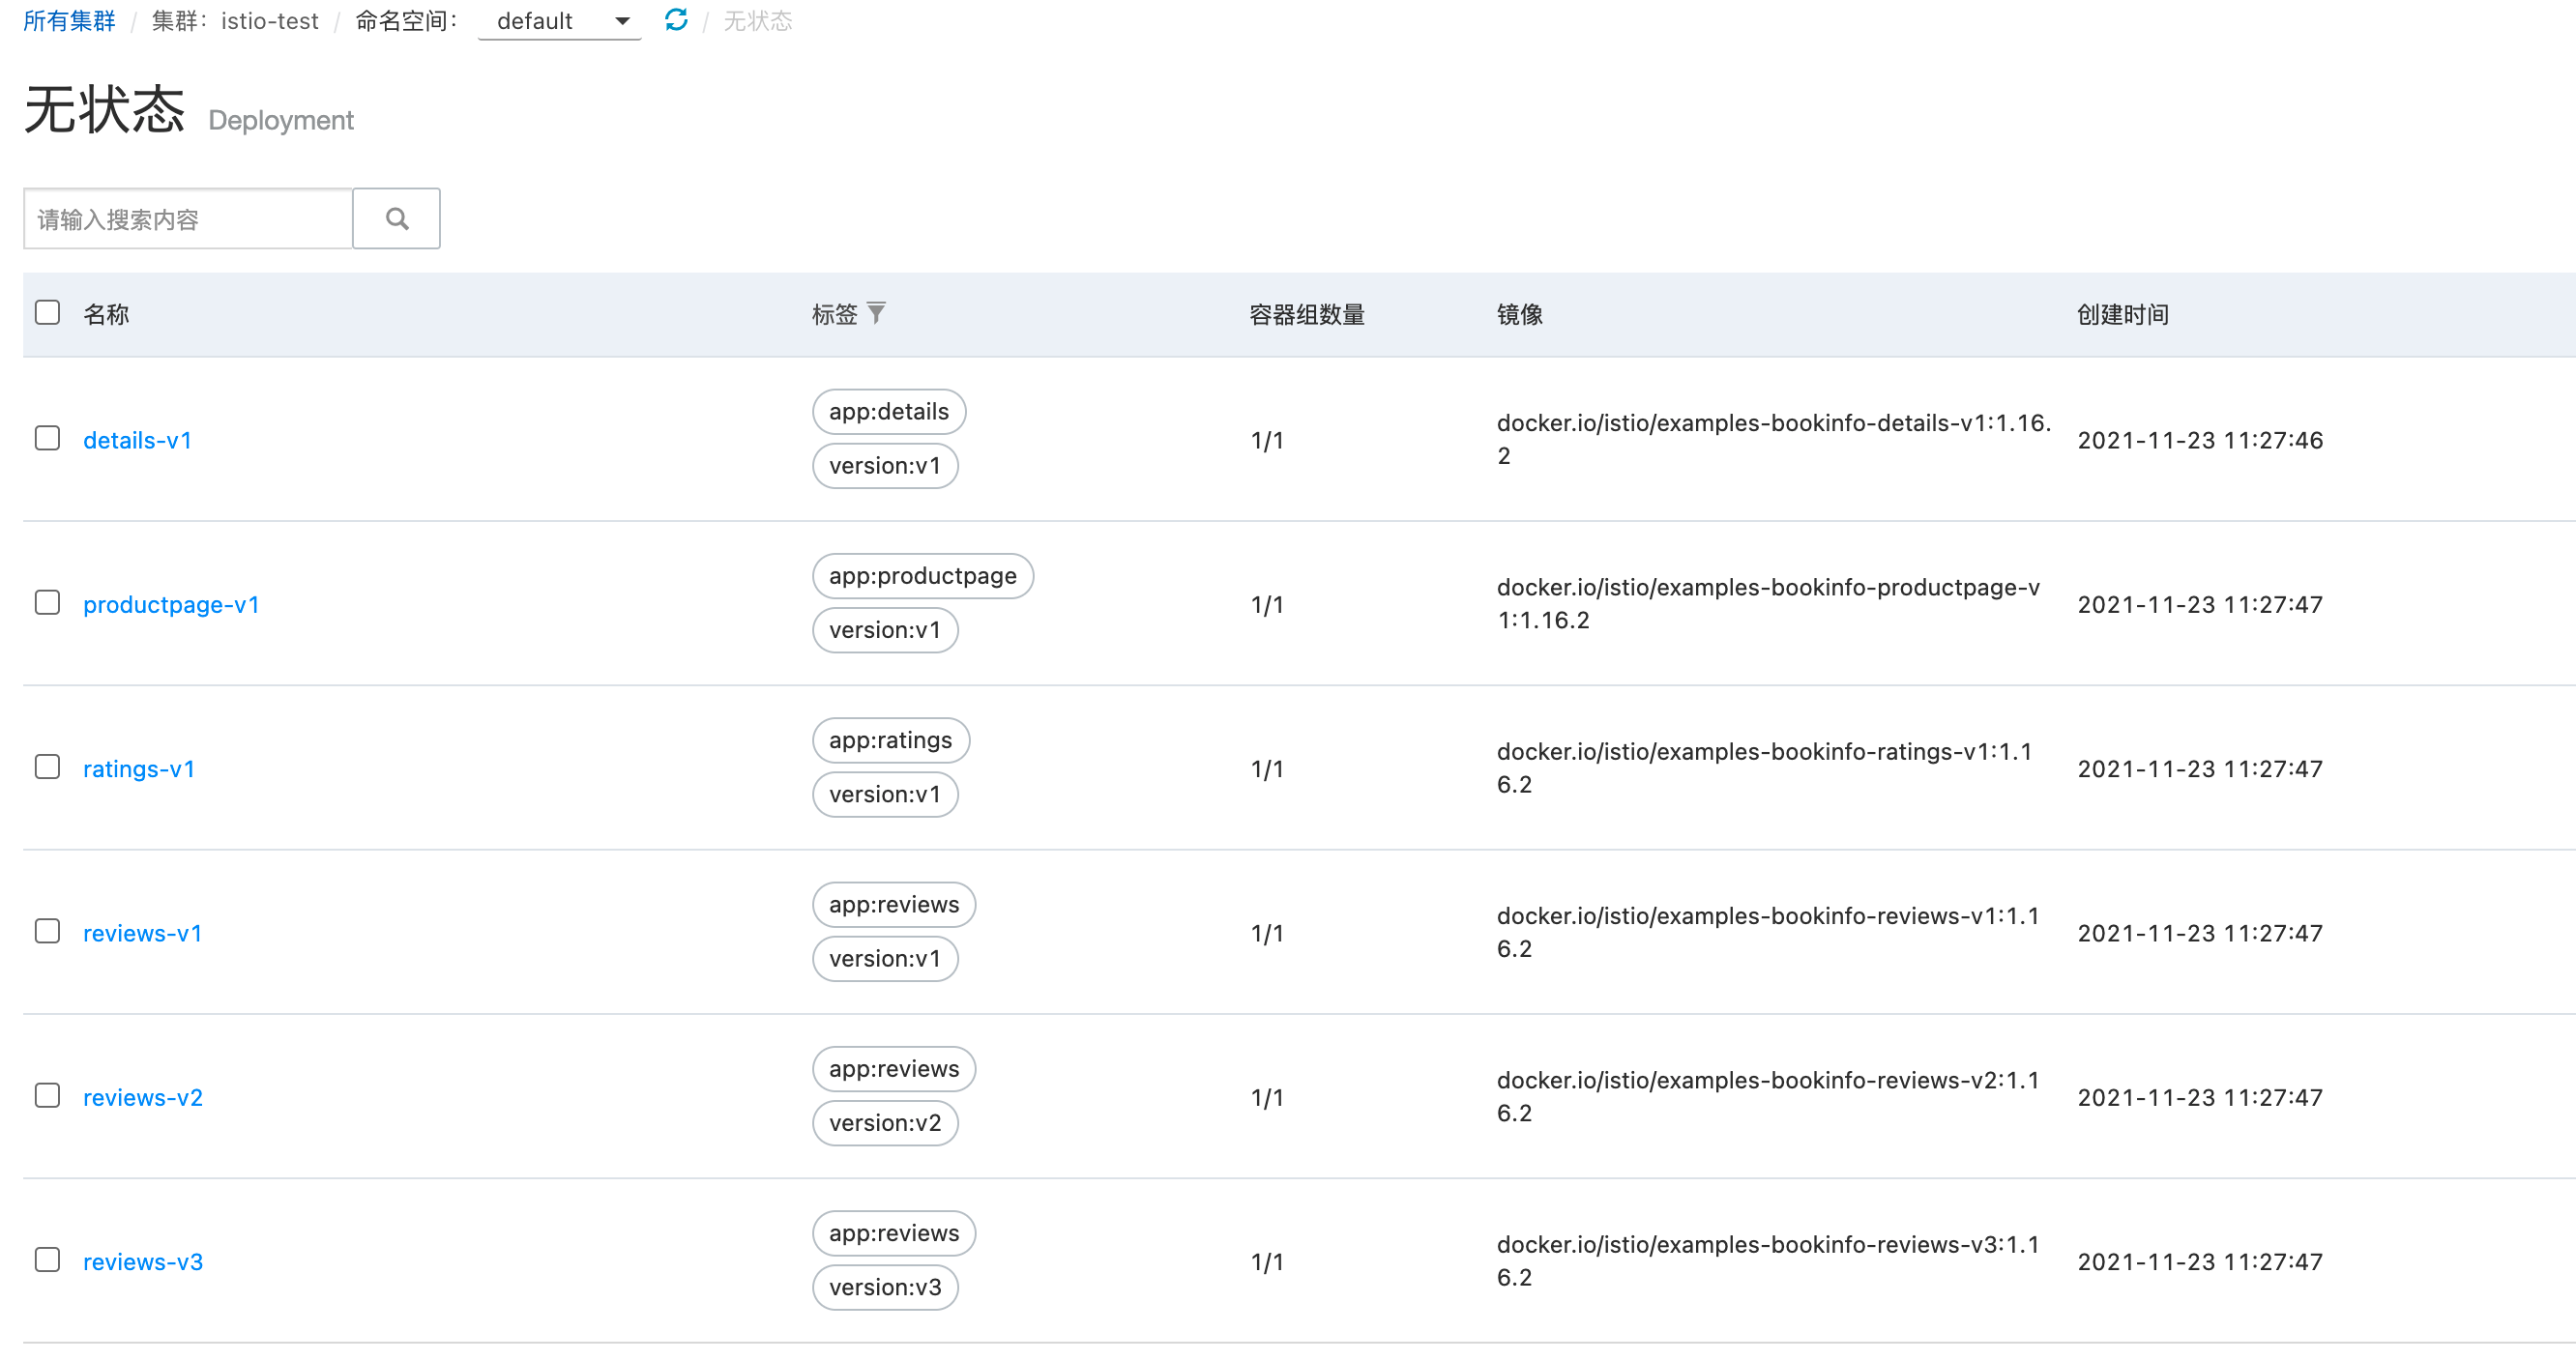2576x1361 pixels.
Task: Click the version:v2 label tag
Action: click(885, 1123)
